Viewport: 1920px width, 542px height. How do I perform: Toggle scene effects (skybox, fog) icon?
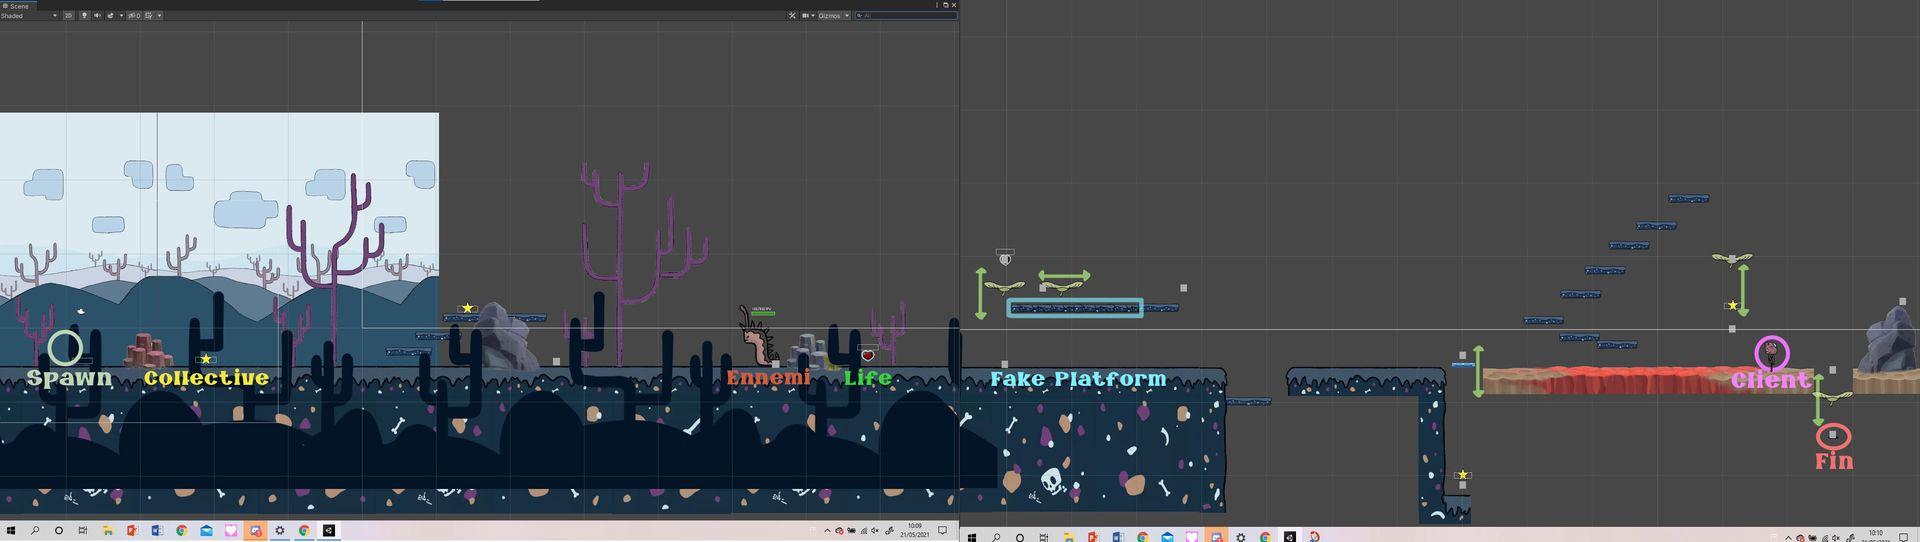click(110, 16)
